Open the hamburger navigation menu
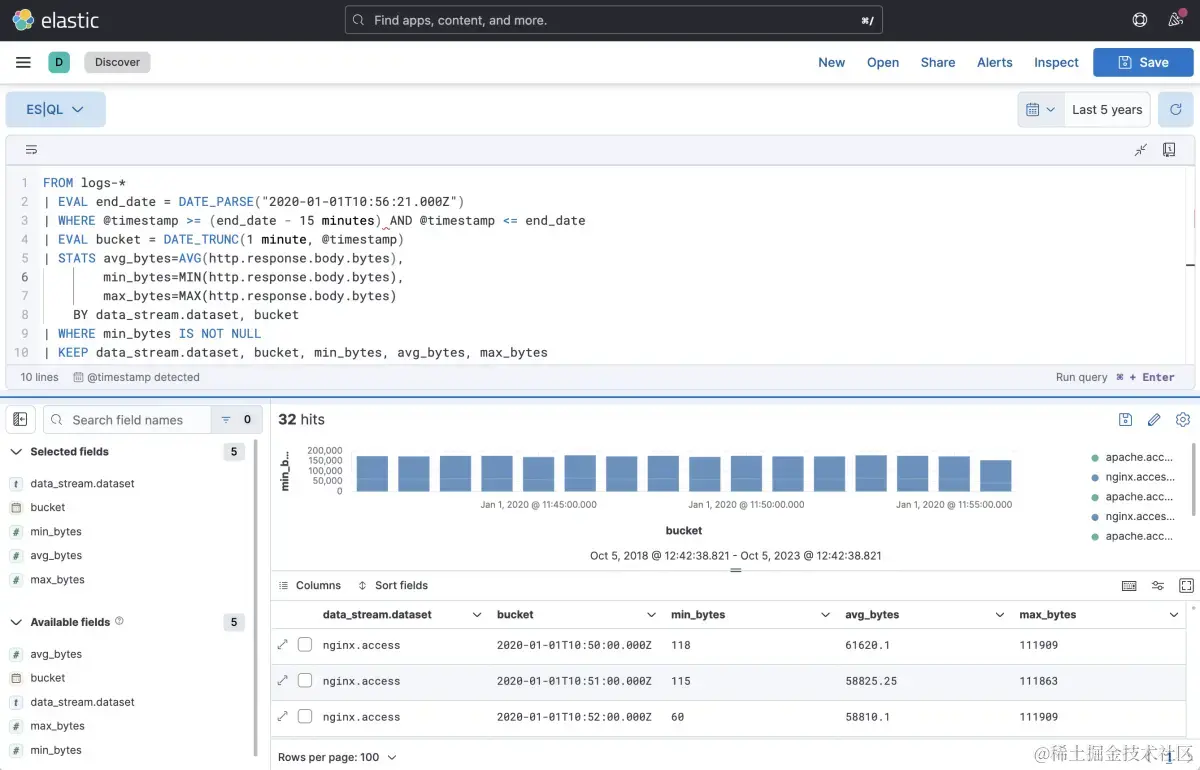 point(23,62)
